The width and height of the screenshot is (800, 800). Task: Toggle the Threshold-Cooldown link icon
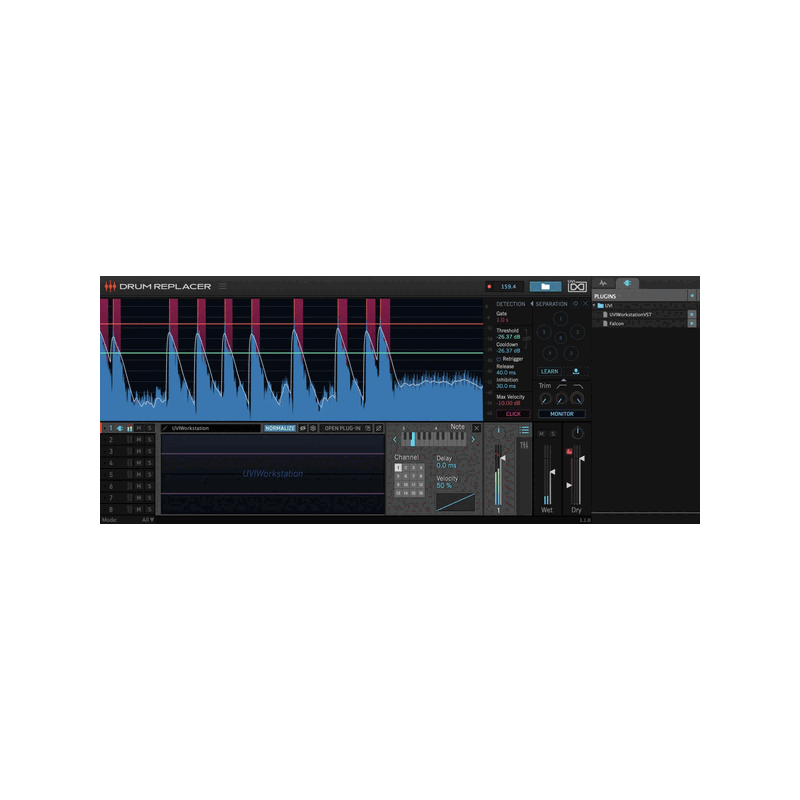tap(527, 339)
